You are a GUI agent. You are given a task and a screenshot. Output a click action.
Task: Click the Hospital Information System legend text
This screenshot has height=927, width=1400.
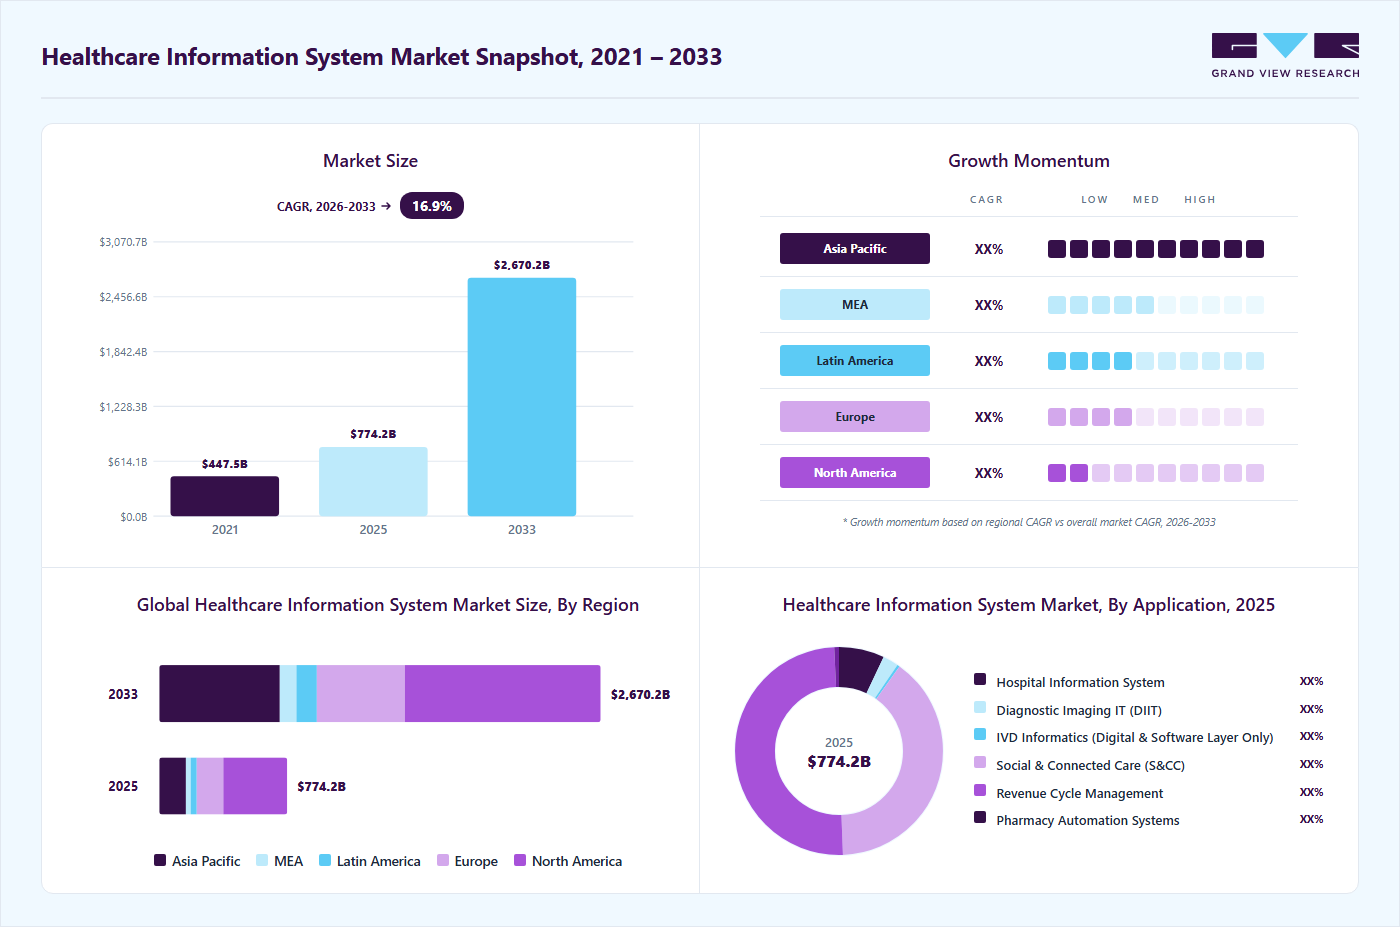click(1080, 682)
